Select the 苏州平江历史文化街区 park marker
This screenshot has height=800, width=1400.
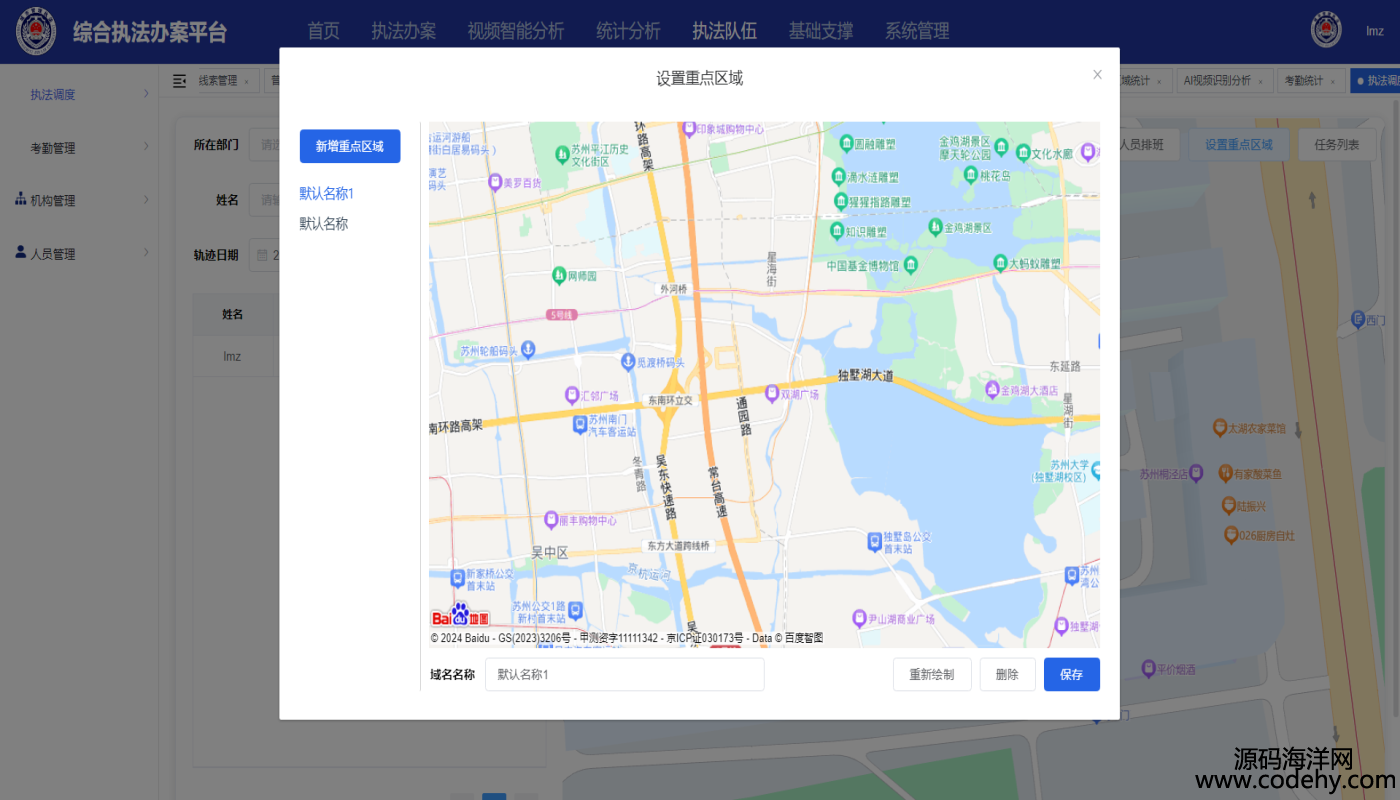coord(561,154)
